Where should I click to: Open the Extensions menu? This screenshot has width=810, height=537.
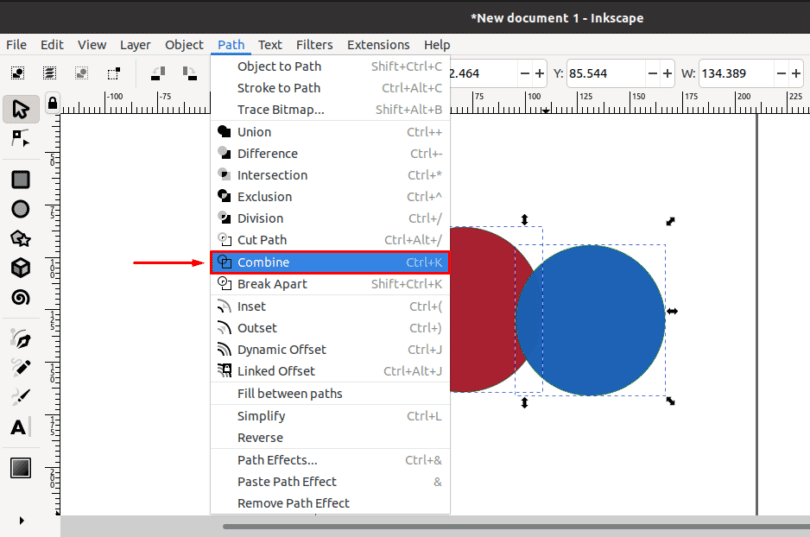point(378,45)
